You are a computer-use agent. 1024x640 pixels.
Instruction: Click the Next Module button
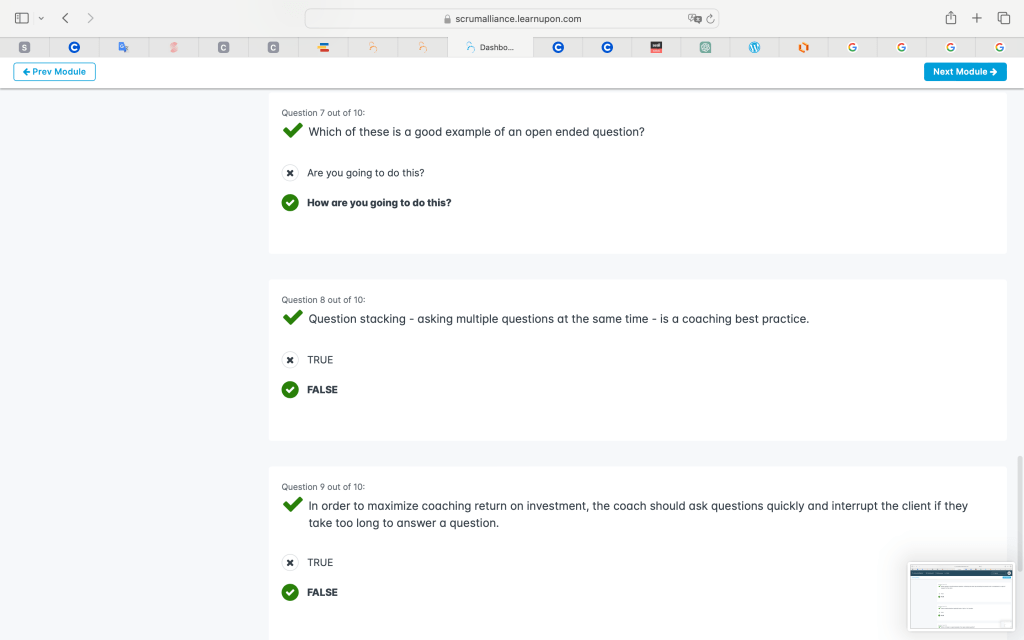point(965,72)
